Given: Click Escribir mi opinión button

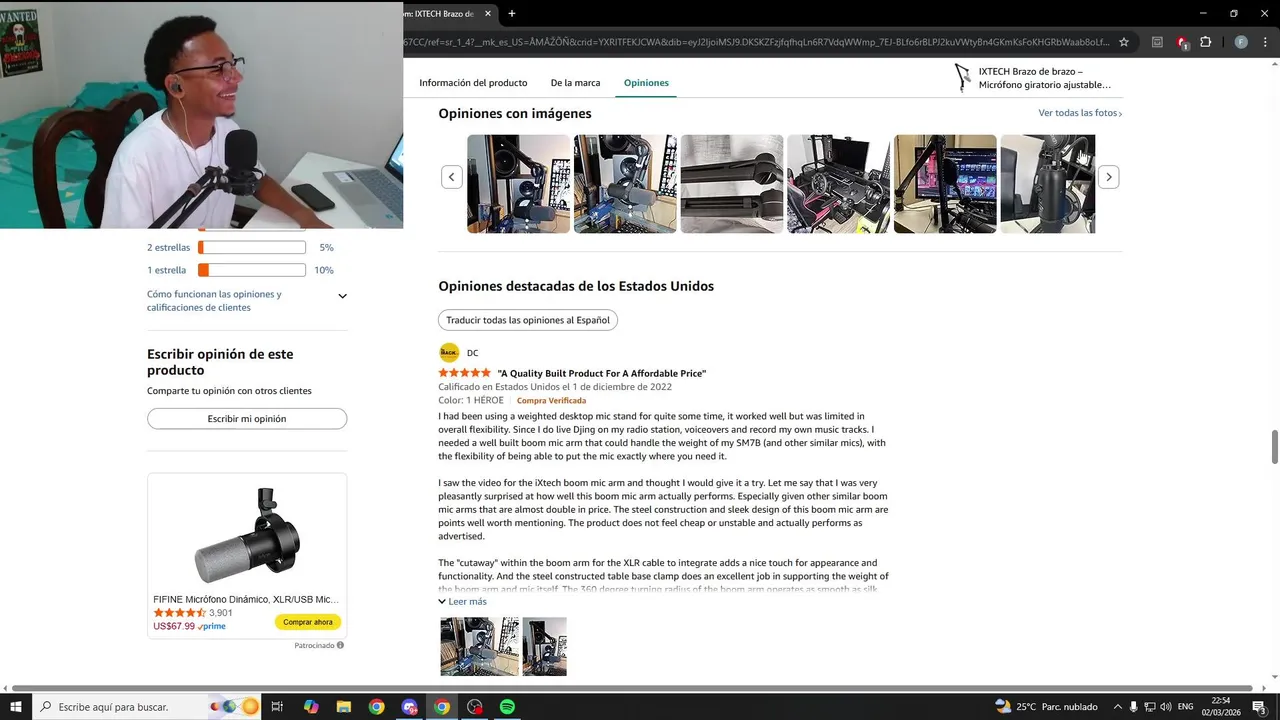Looking at the screenshot, I should 247,419.
